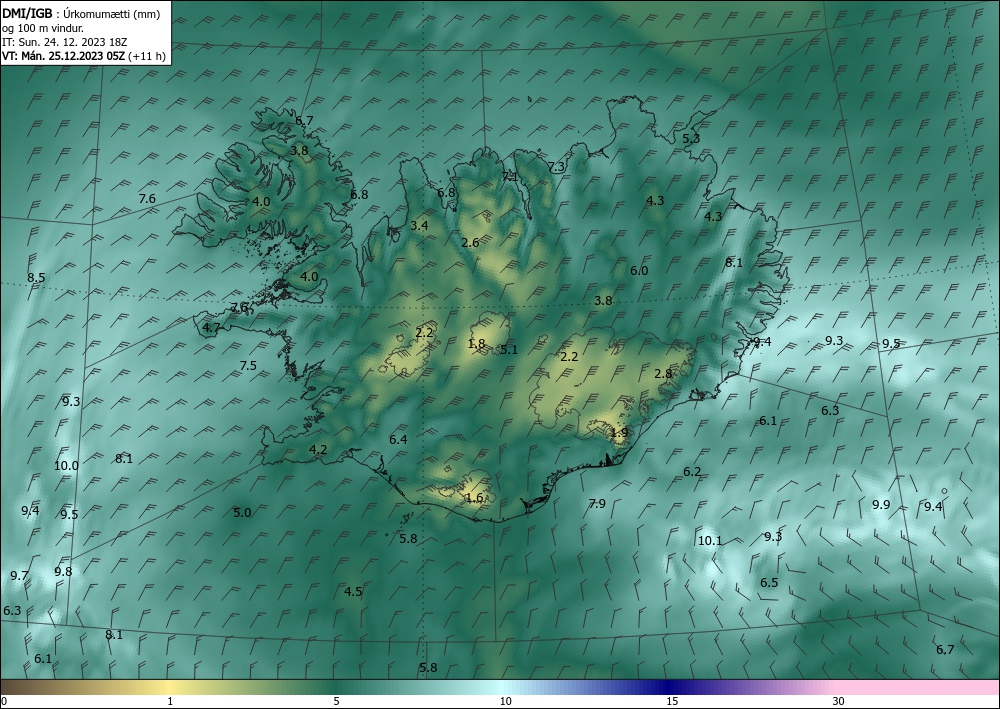
Task: Click the 7.3 precipitation value
Action: point(557,166)
